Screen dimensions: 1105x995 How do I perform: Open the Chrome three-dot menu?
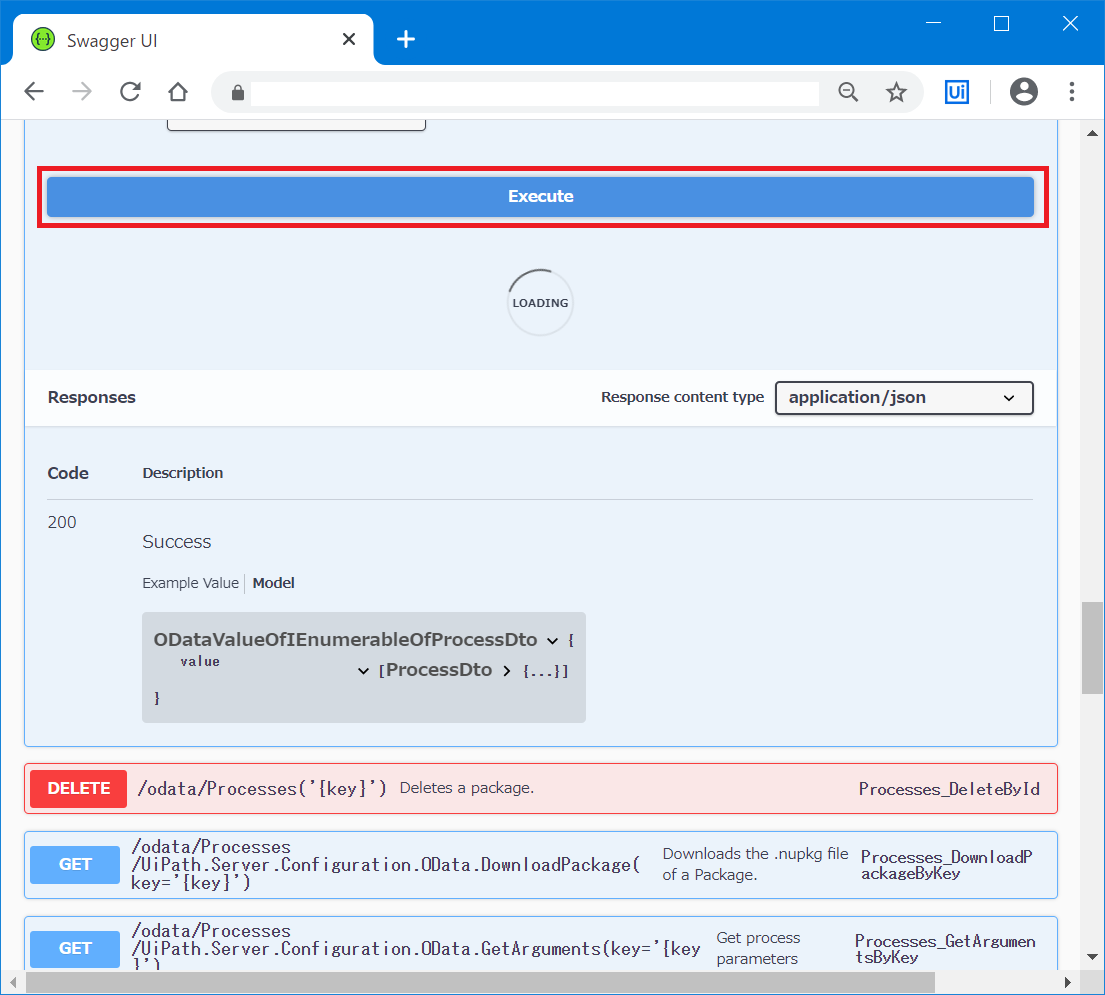pos(1071,92)
